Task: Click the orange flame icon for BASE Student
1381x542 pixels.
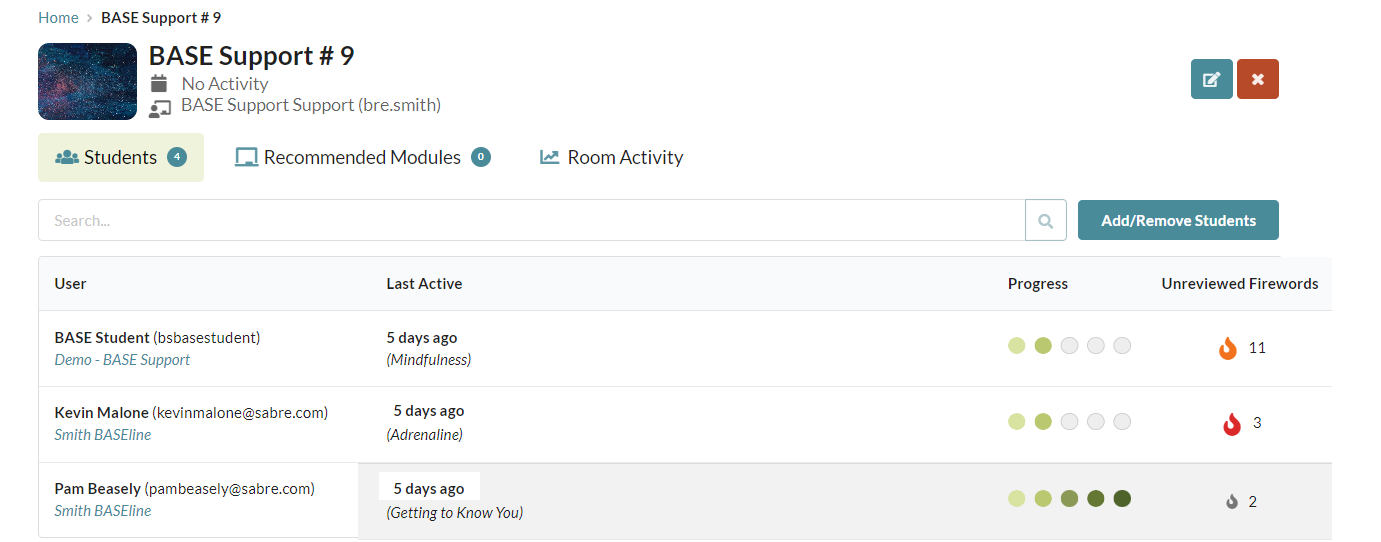Action: (x=1228, y=348)
